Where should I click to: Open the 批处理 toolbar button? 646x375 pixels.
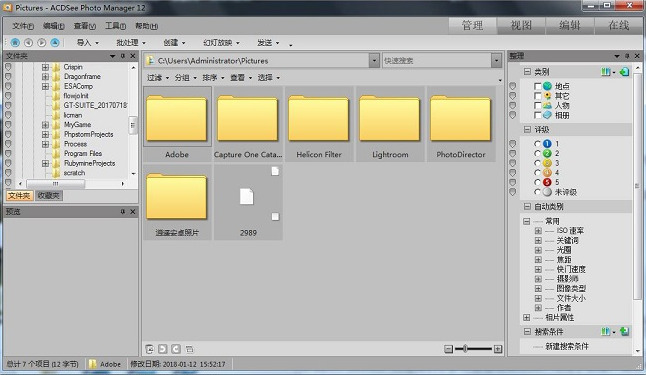click(131, 42)
